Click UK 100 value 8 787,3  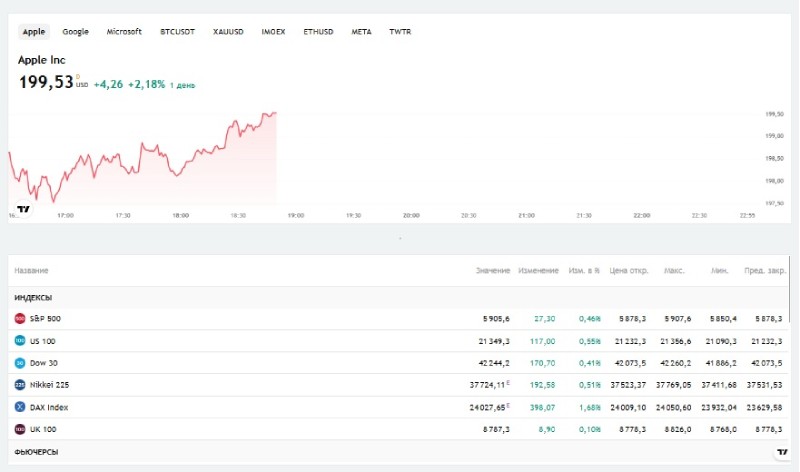point(496,429)
